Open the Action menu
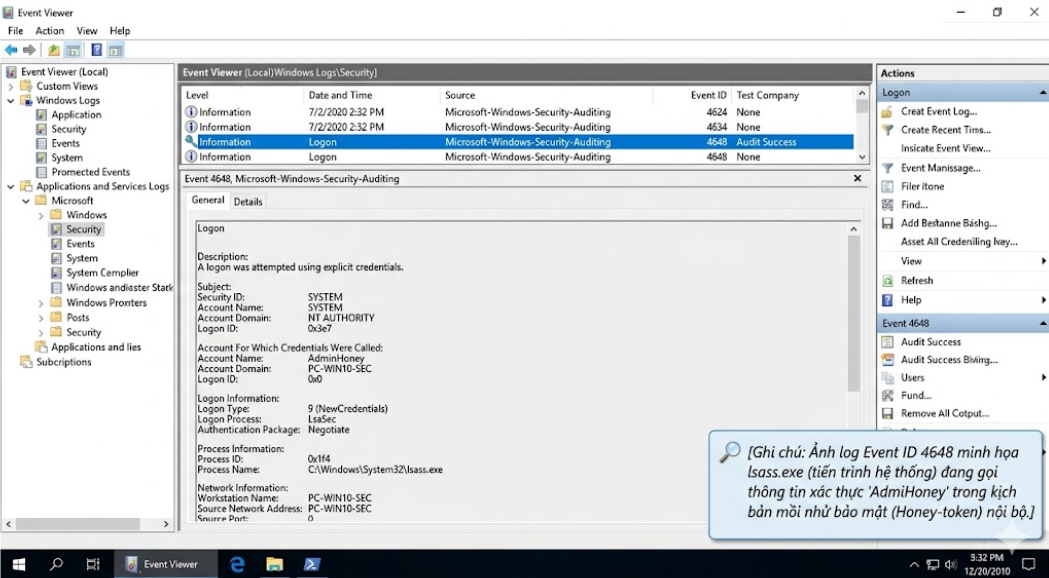1049x578 pixels. tap(50, 31)
